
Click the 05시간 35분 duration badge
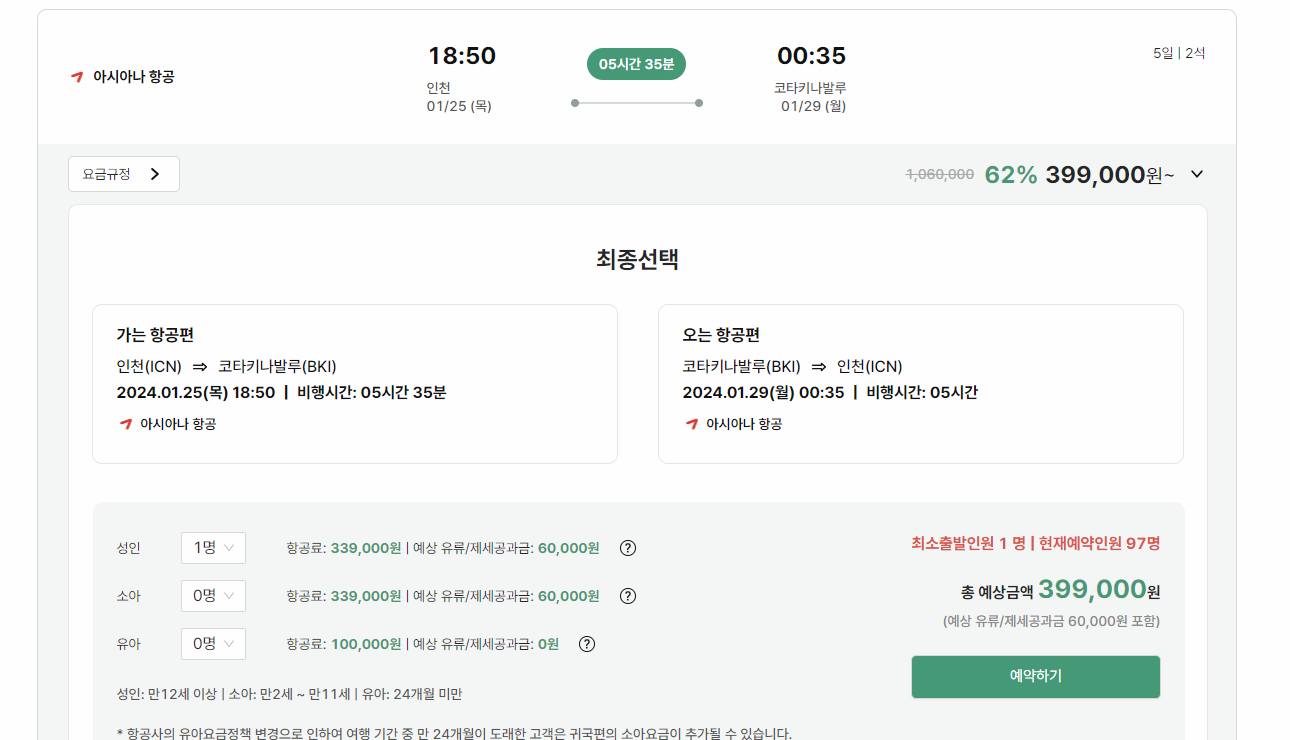click(636, 63)
